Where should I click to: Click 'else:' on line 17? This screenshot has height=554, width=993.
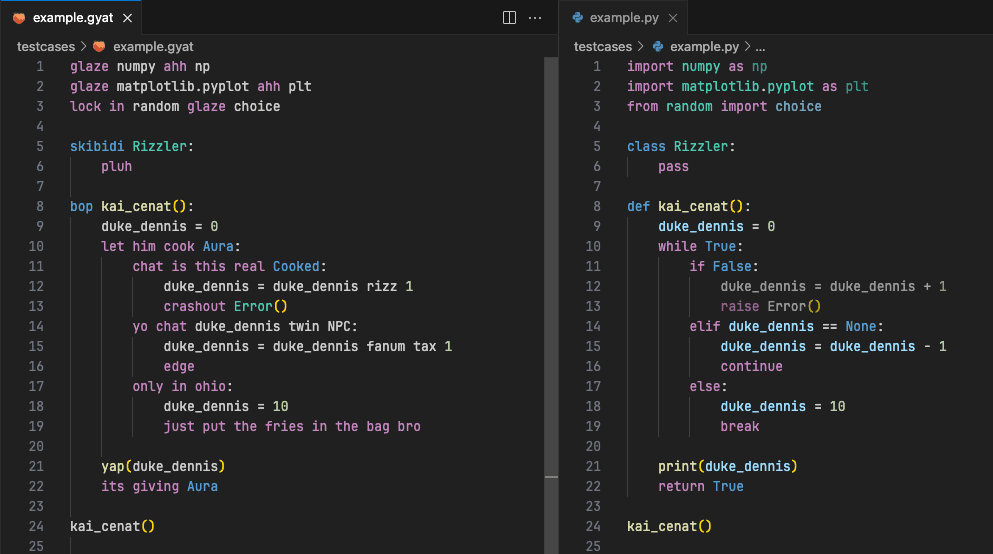(x=708, y=386)
